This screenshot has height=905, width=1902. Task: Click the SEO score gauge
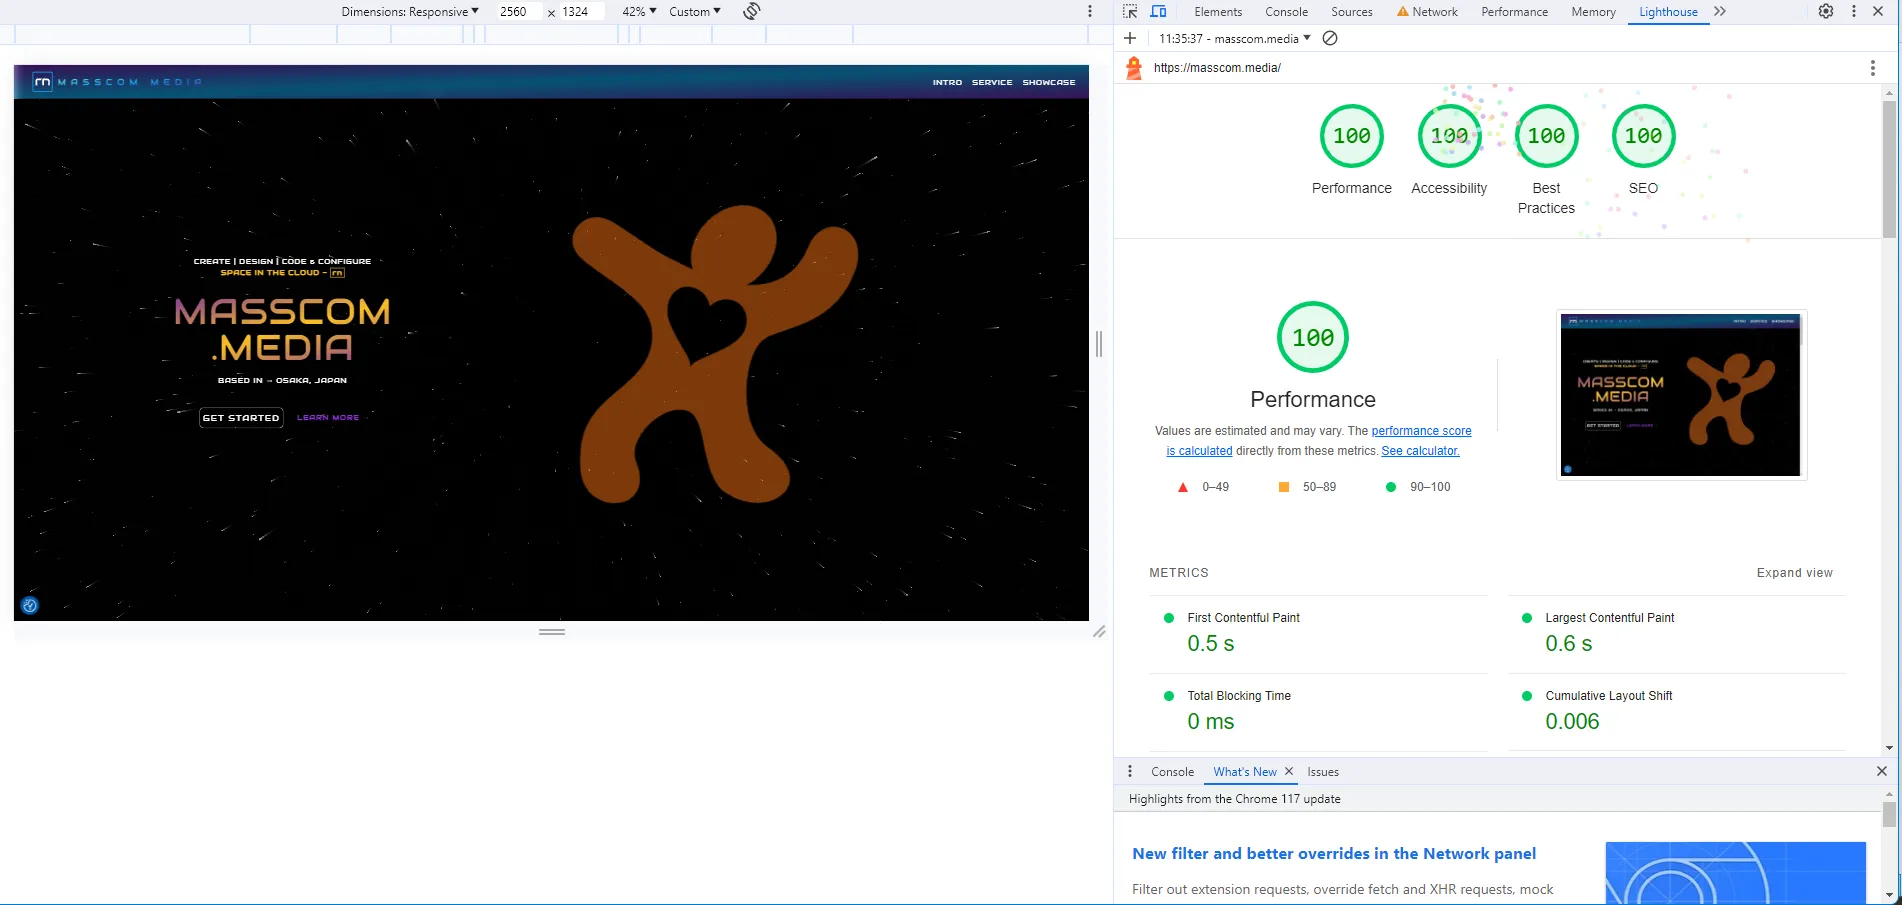[x=1643, y=136]
